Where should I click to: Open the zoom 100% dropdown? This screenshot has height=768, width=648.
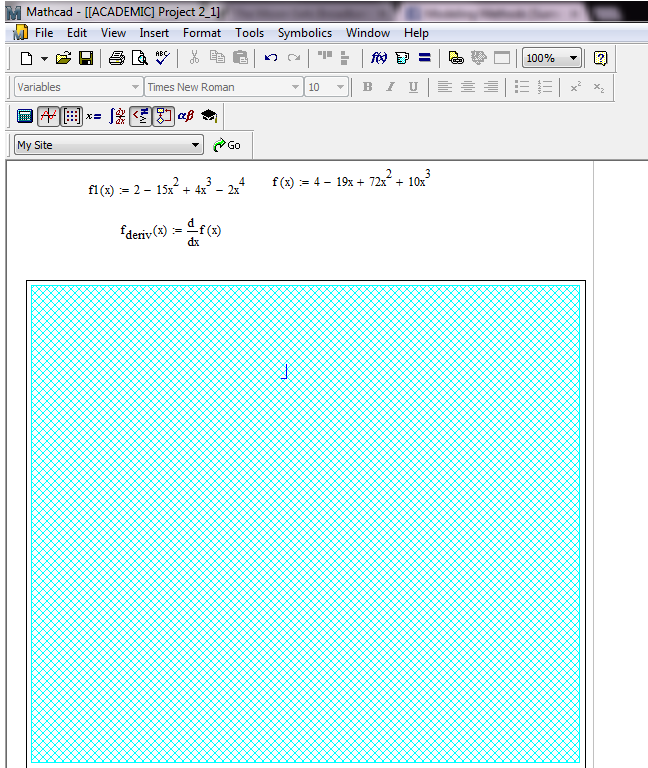coord(573,58)
